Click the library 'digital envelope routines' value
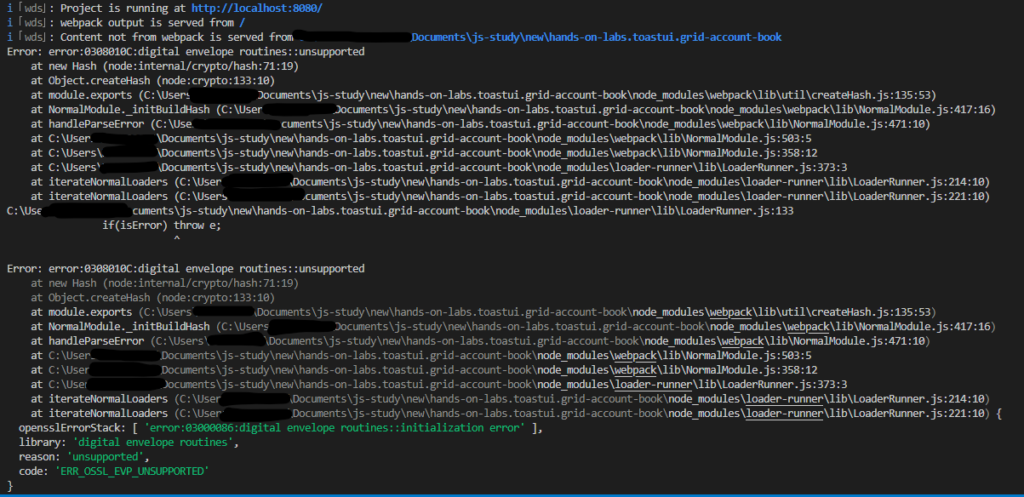The height and width of the screenshot is (497, 1024). [x=155, y=442]
